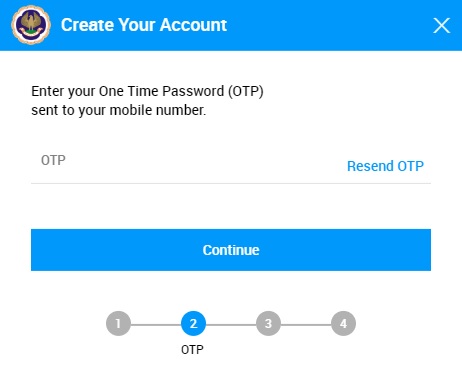This screenshot has height=378, width=462.
Task: Click the Create Your Account title
Action: click(x=144, y=25)
